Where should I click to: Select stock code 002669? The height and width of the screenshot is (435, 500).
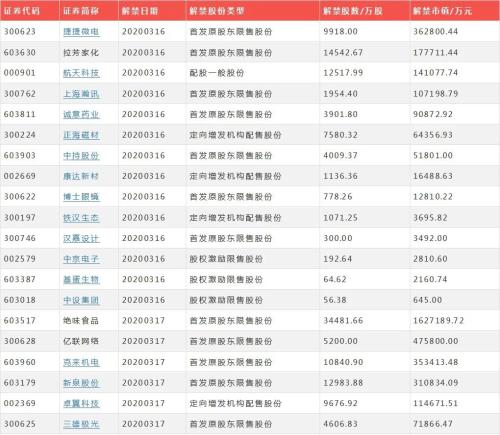coord(20,176)
